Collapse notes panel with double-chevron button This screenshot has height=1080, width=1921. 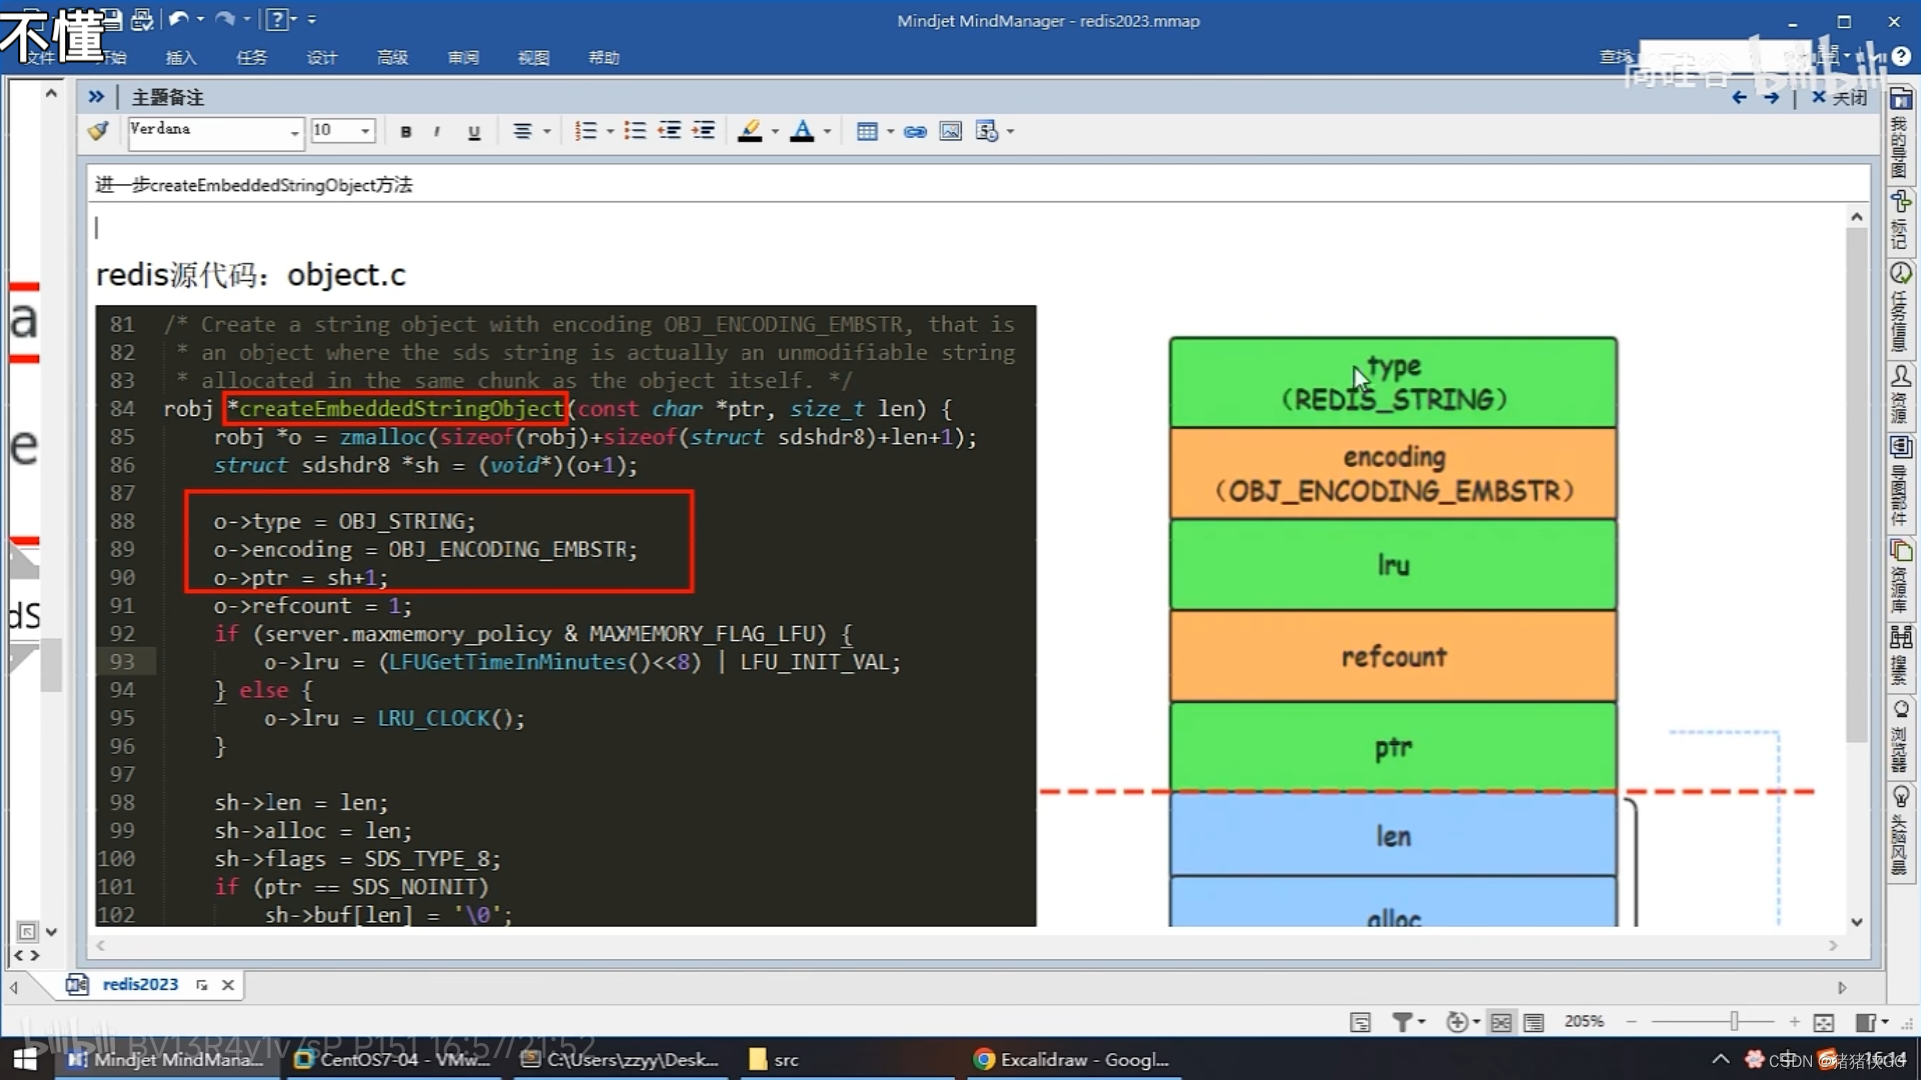(x=96, y=97)
